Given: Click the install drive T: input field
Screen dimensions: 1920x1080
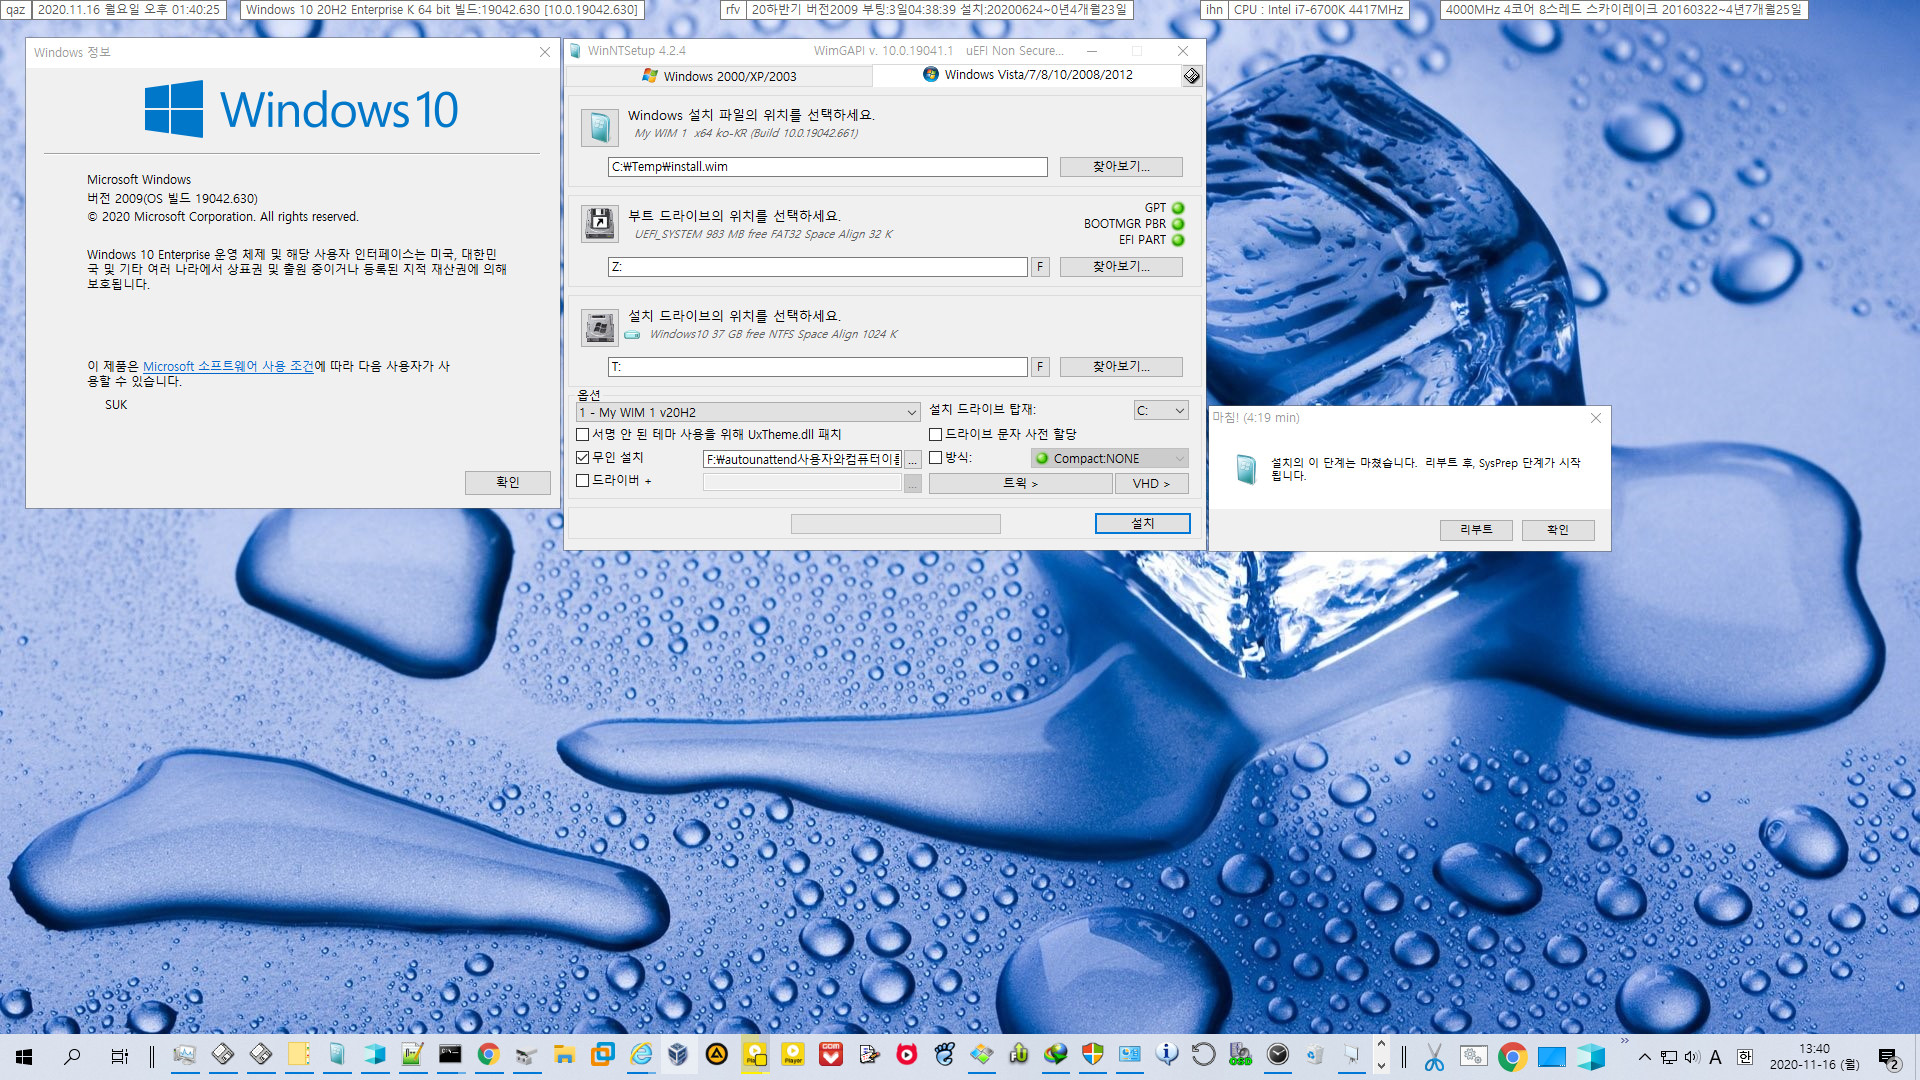Looking at the screenshot, I should click(x=817, y=367).
